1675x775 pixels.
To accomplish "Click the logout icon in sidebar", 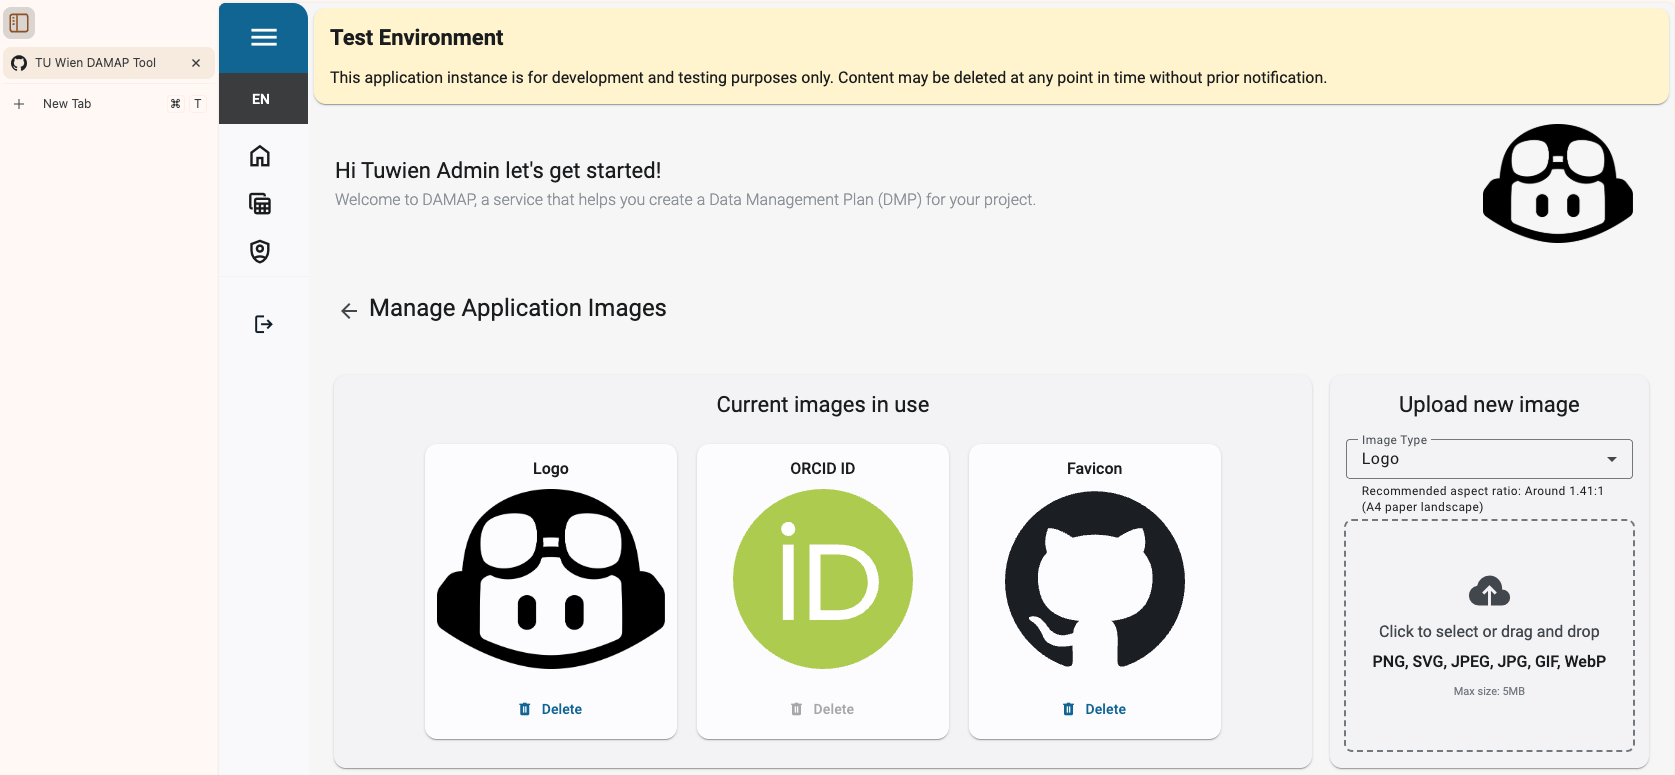I will 263,324.
